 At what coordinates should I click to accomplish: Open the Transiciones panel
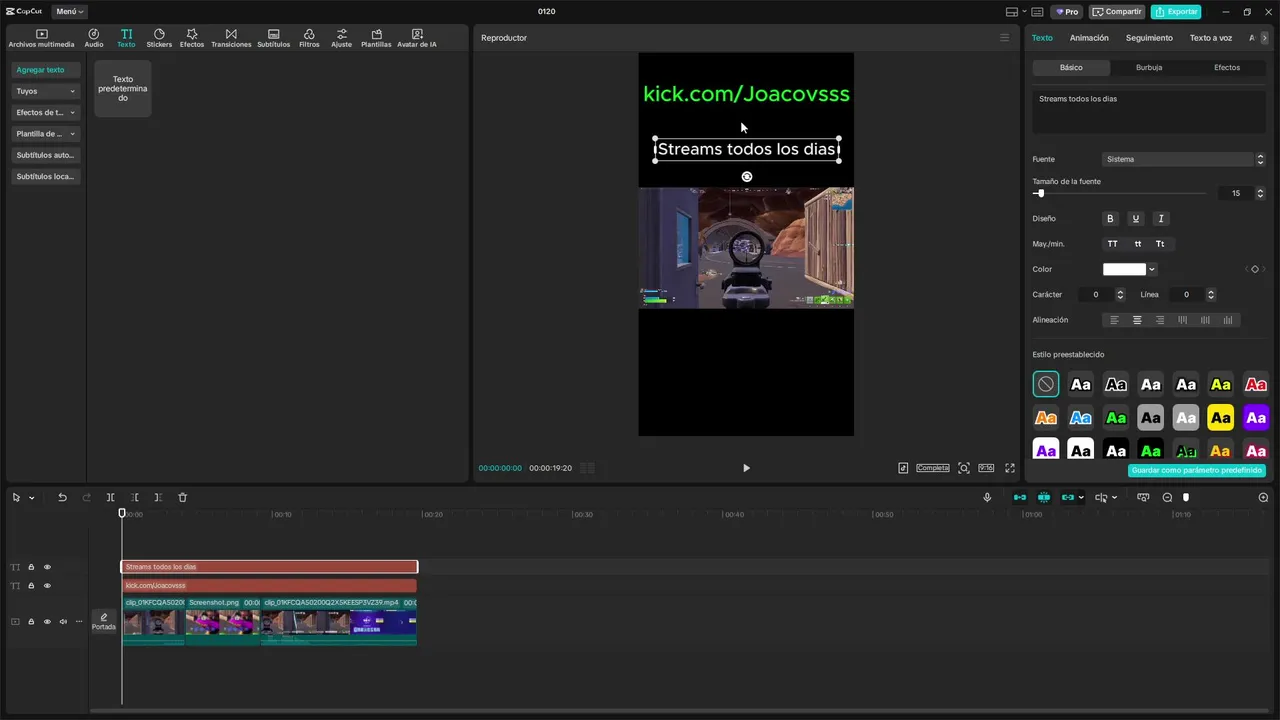231,38
